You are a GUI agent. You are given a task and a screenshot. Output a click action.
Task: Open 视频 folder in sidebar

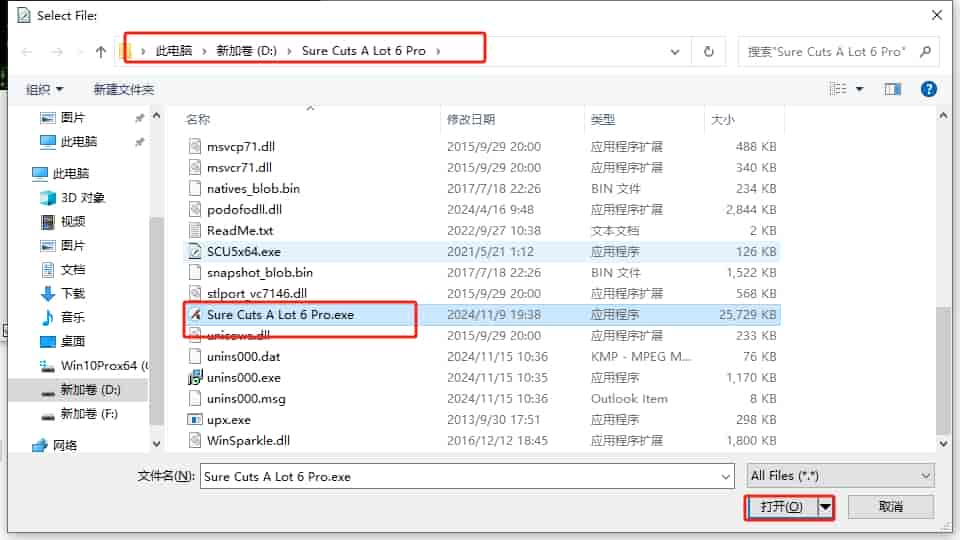coord(73,221)
